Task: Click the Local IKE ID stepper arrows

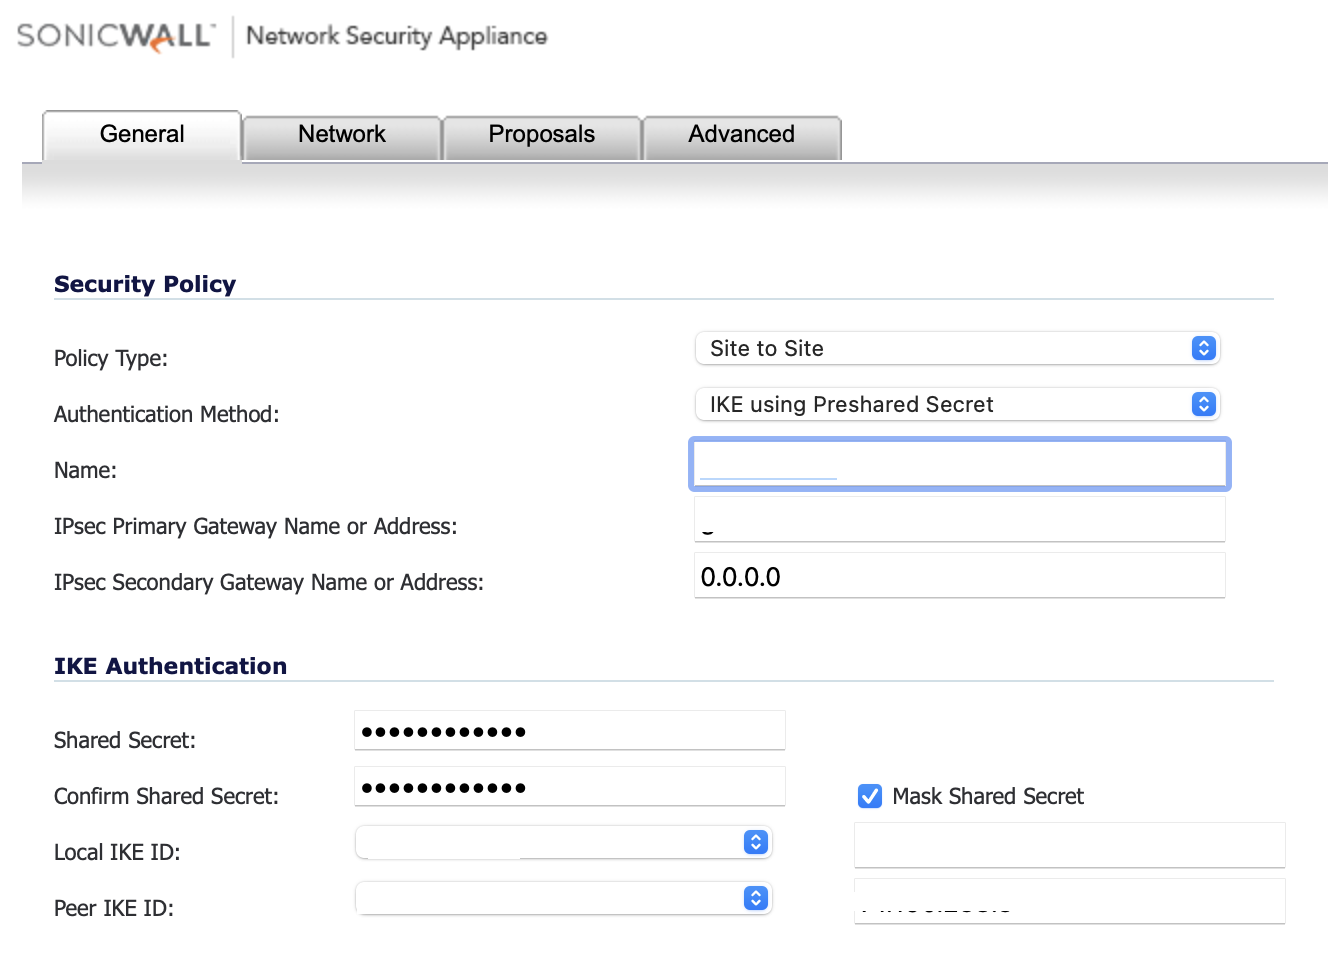Action: point(754,842)
